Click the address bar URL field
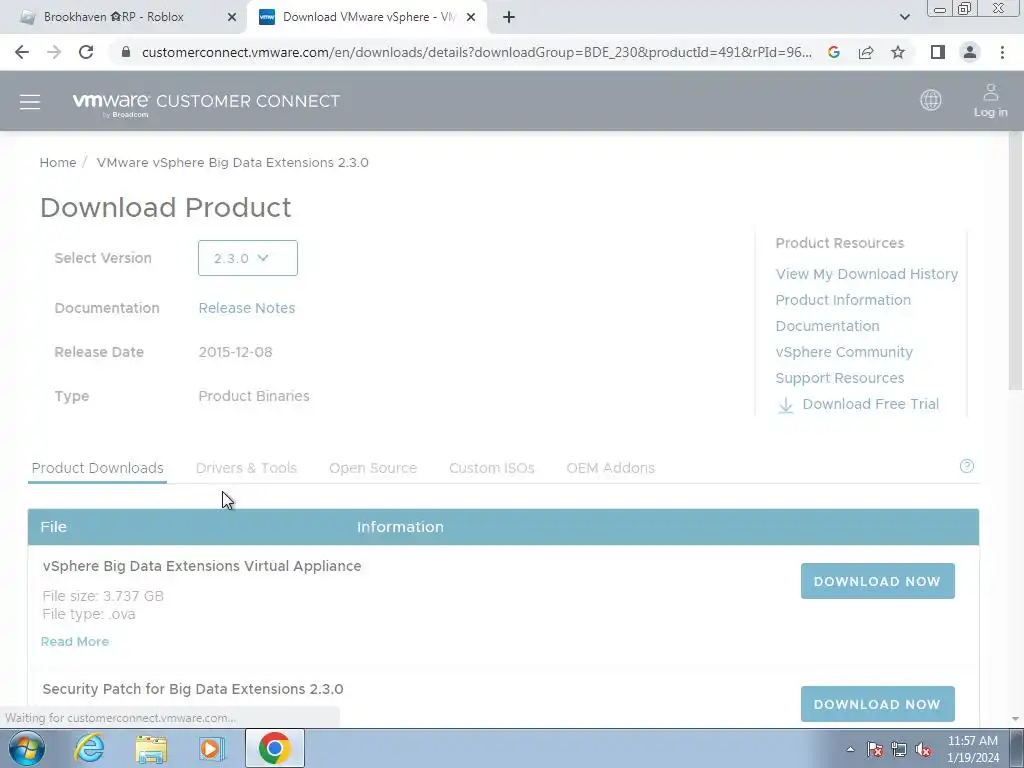The height and width of the screenshot is (768, 1024). [477, 52]
